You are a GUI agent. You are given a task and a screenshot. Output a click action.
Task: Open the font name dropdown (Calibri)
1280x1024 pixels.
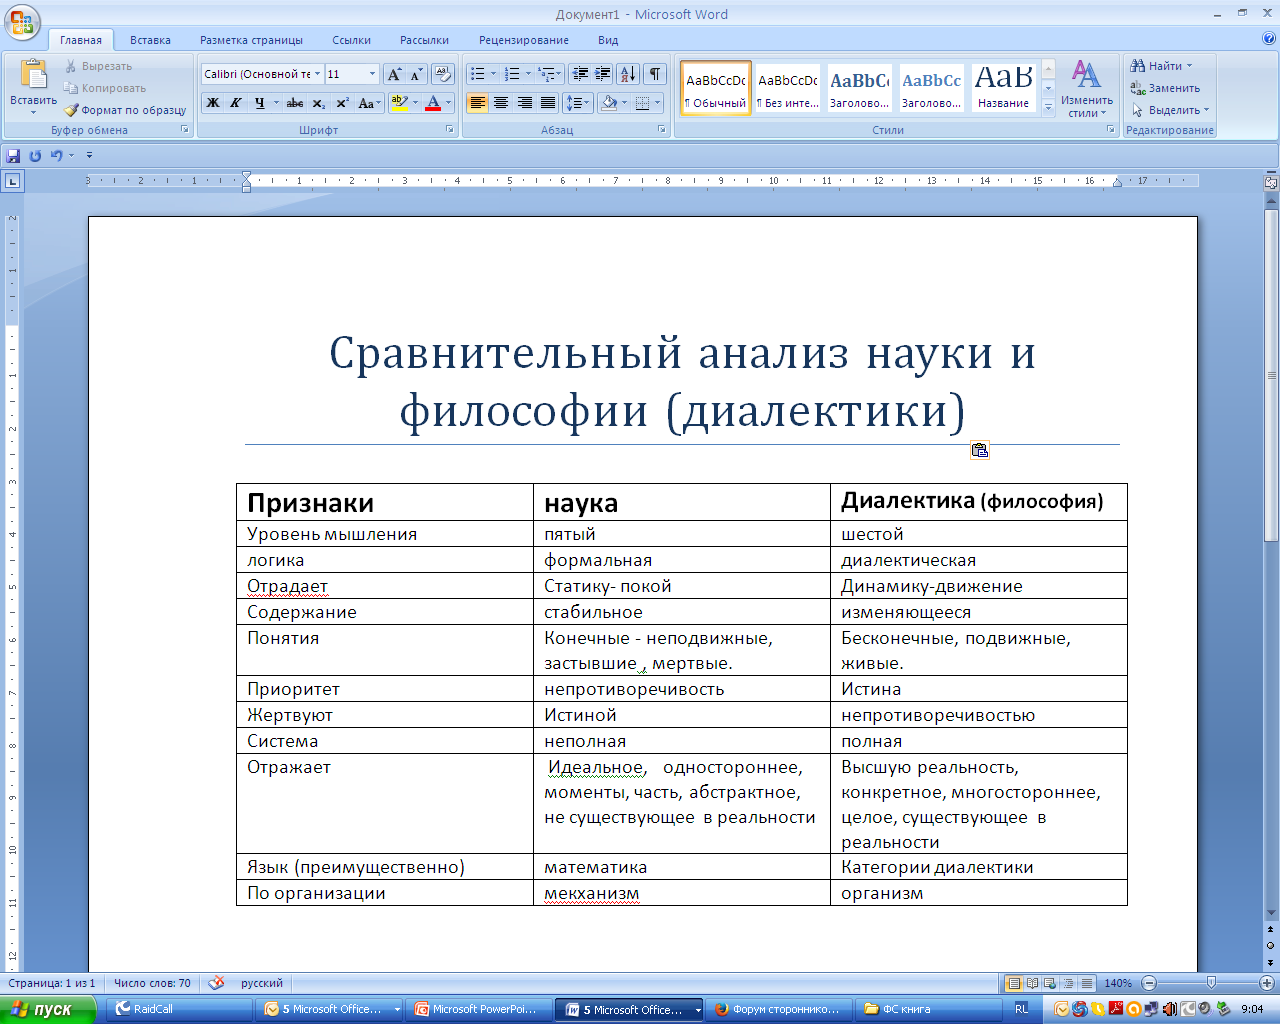click(x=318, y=74)
